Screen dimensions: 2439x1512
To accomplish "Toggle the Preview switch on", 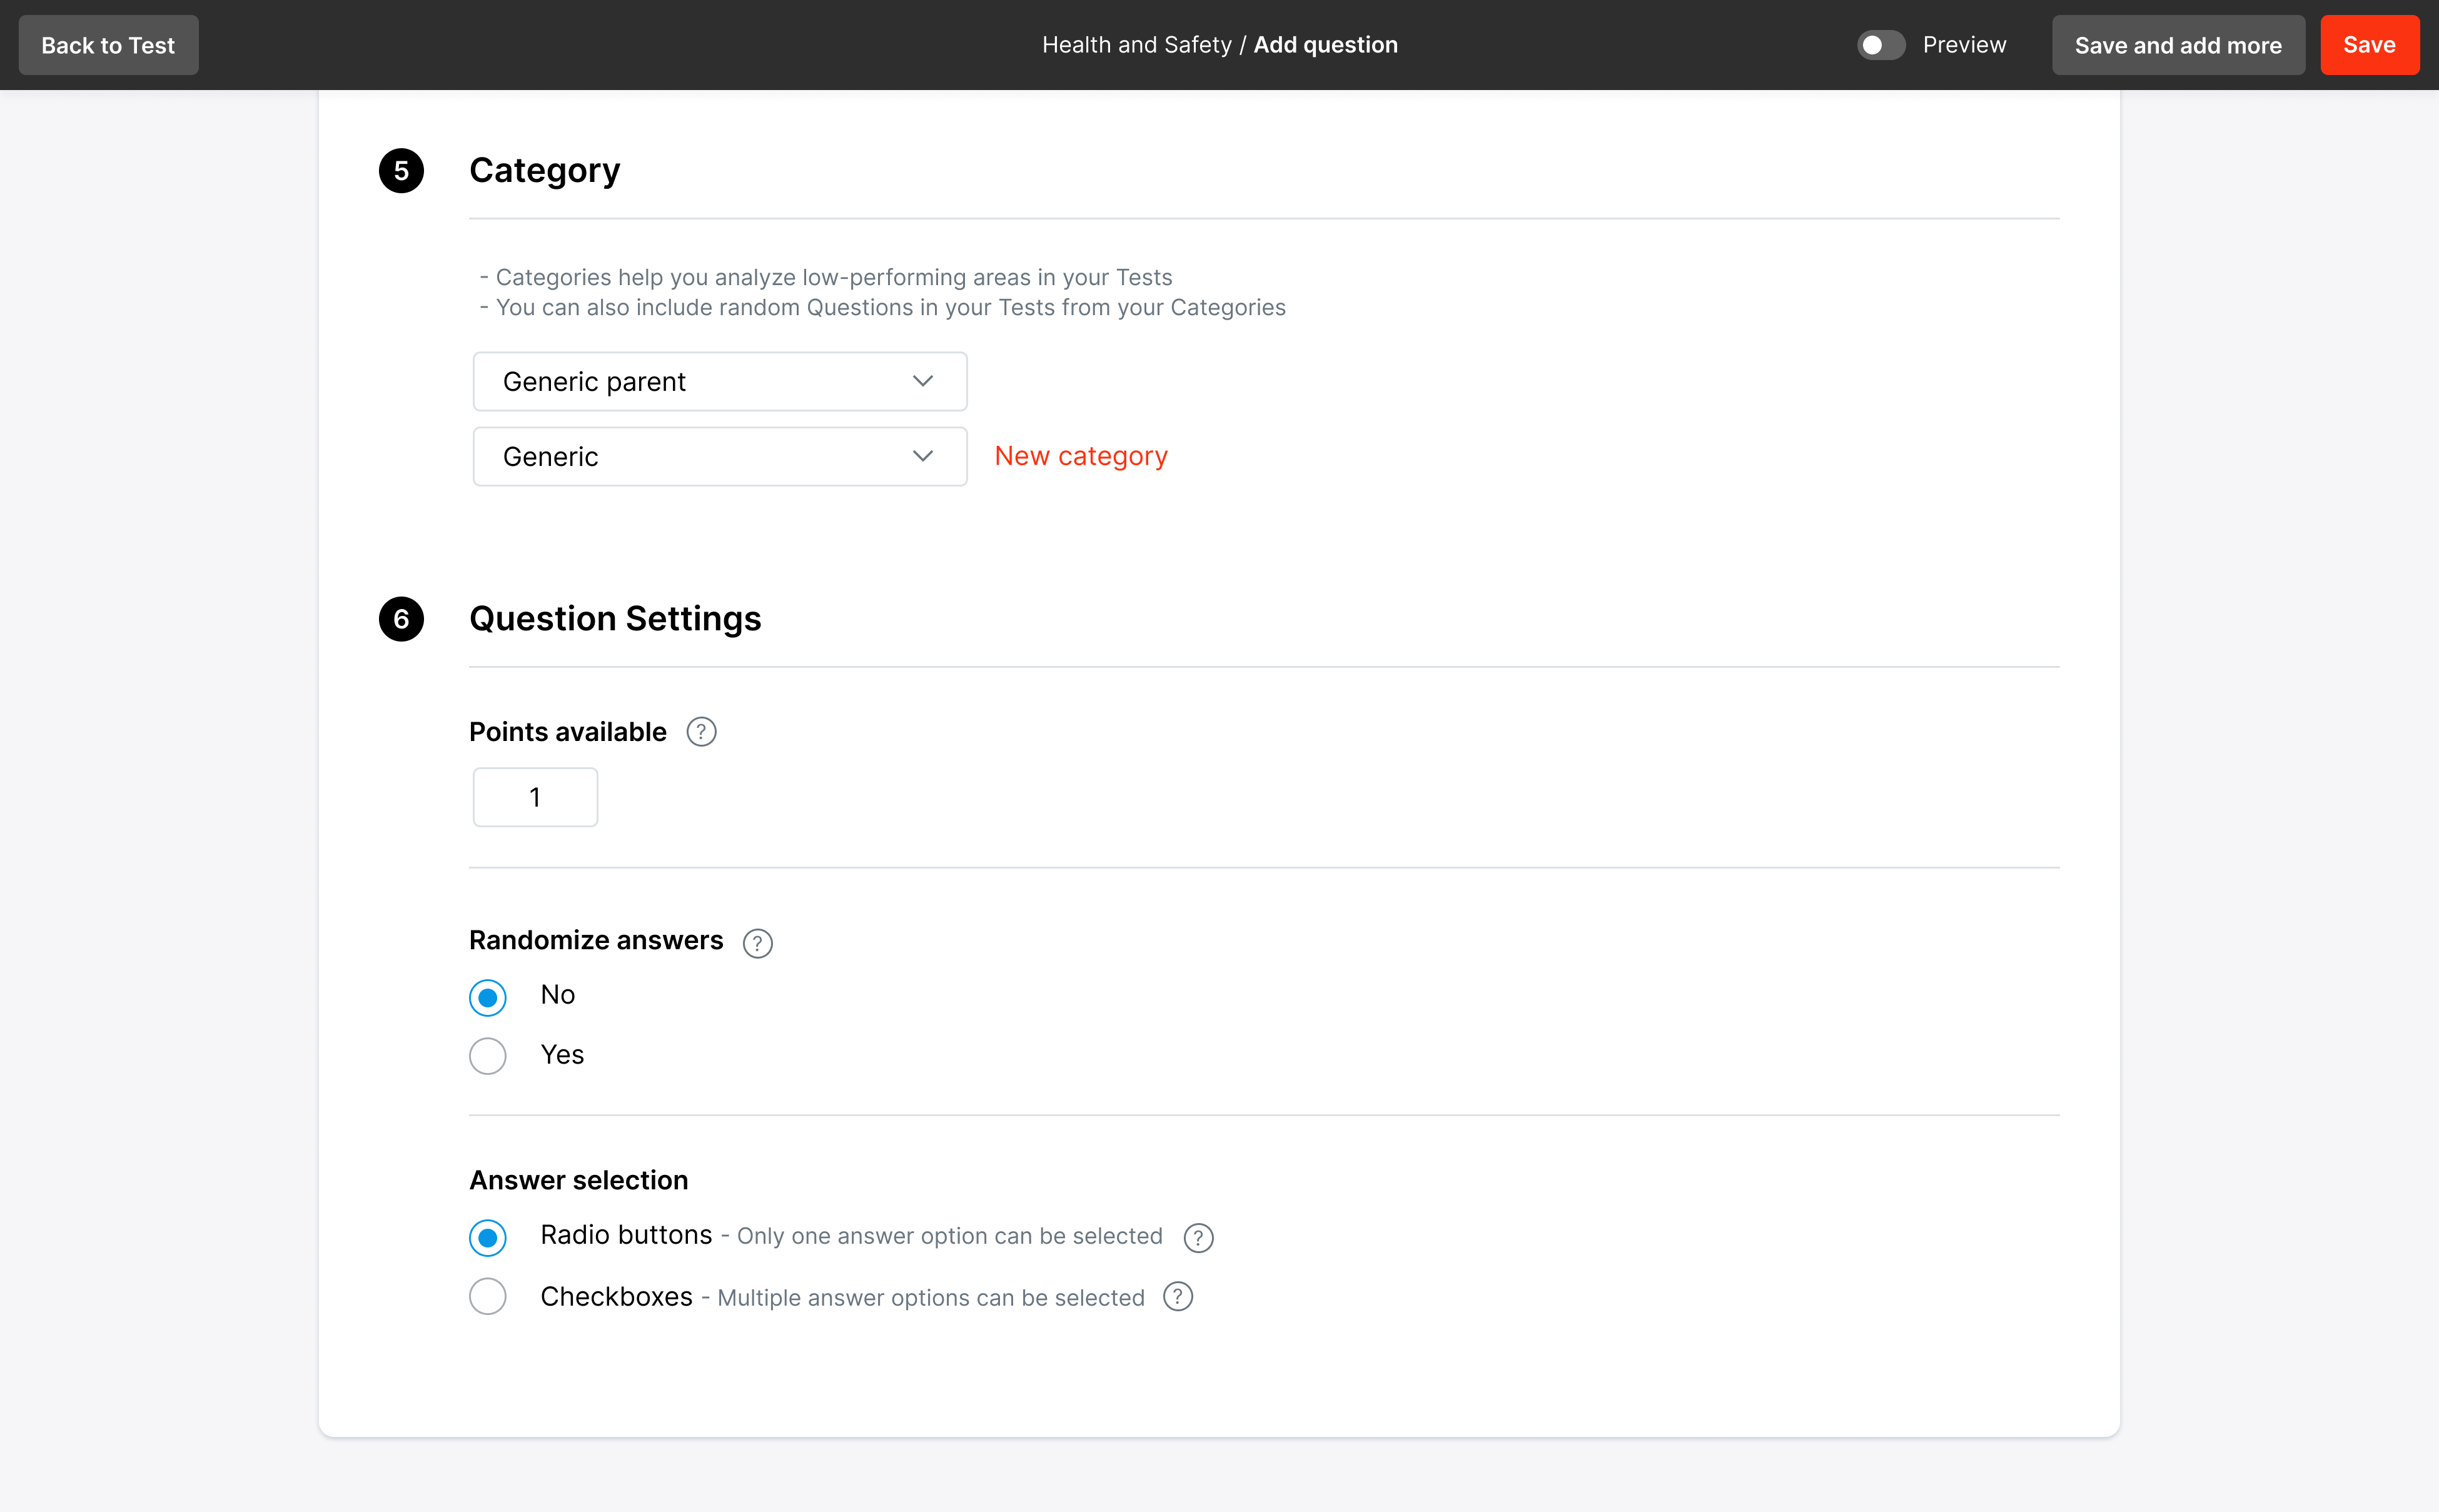I will tap(1880, 45).
